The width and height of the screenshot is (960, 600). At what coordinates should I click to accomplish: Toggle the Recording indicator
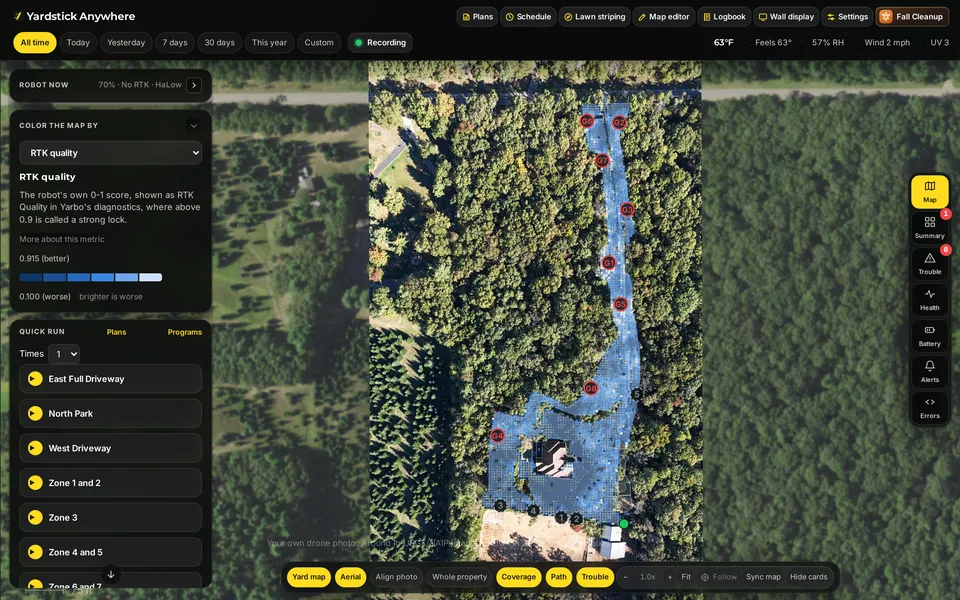pos(380,43)
